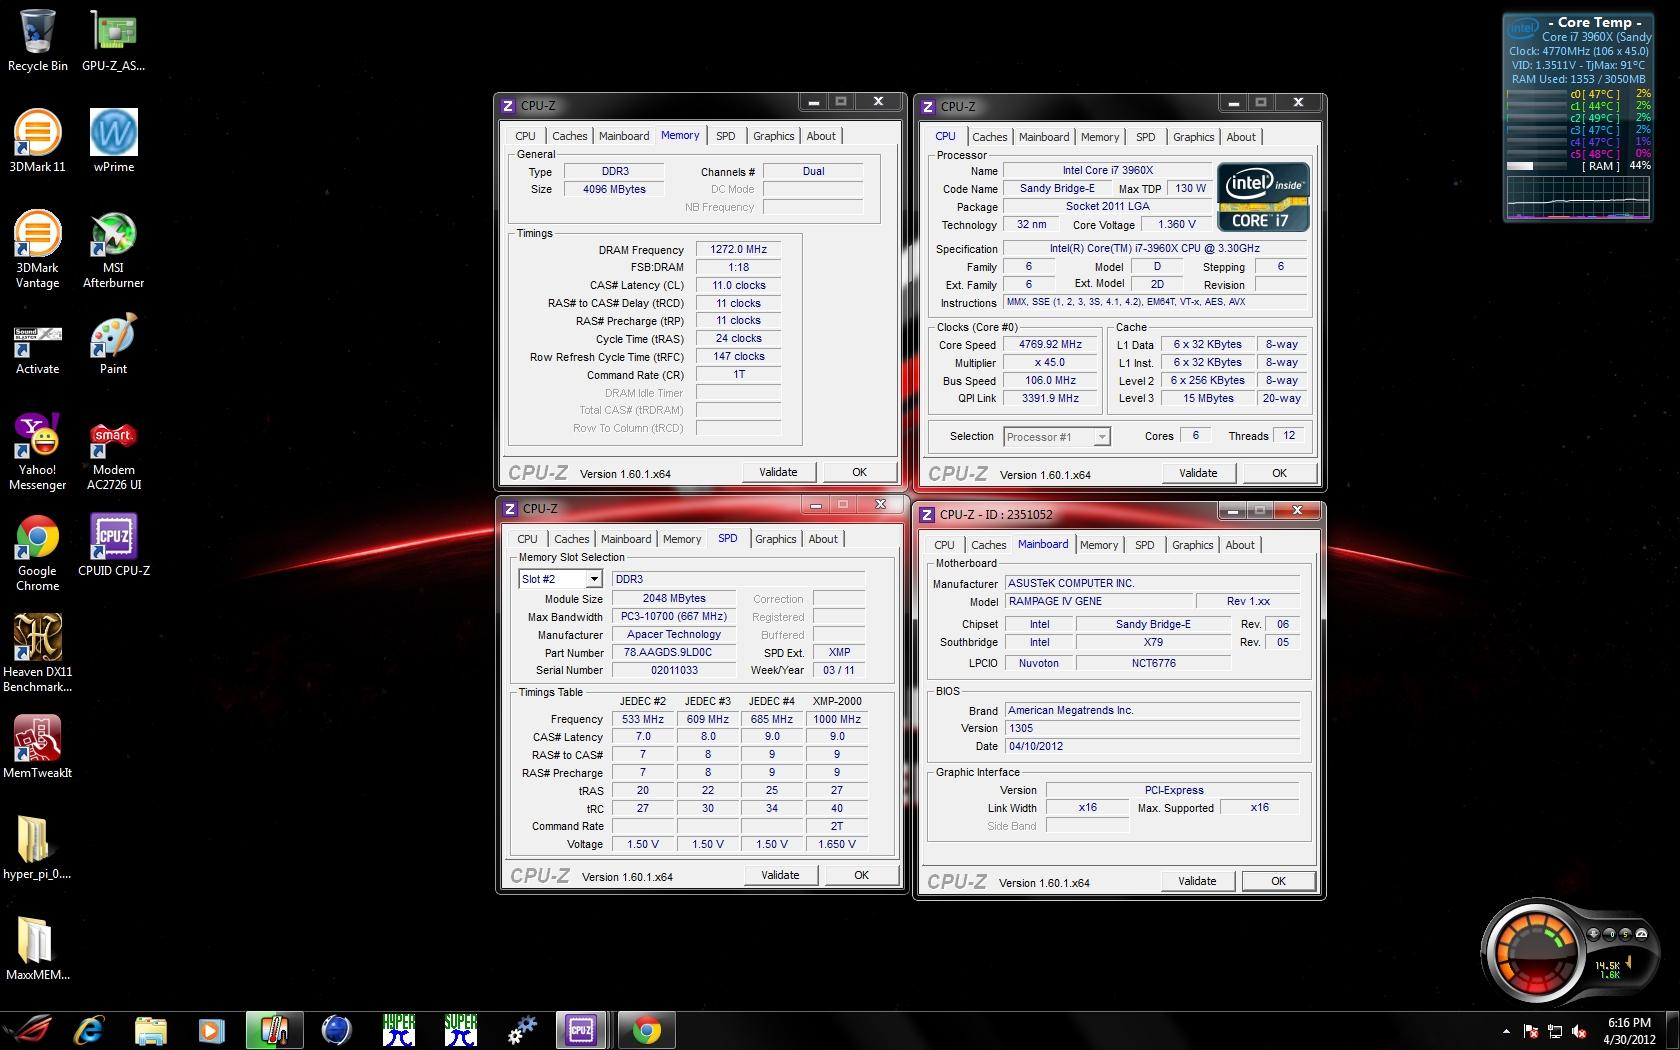1680x1050 pixels.
Task: Launch Super PI from the taskbar
Action: click(461, 1030)
